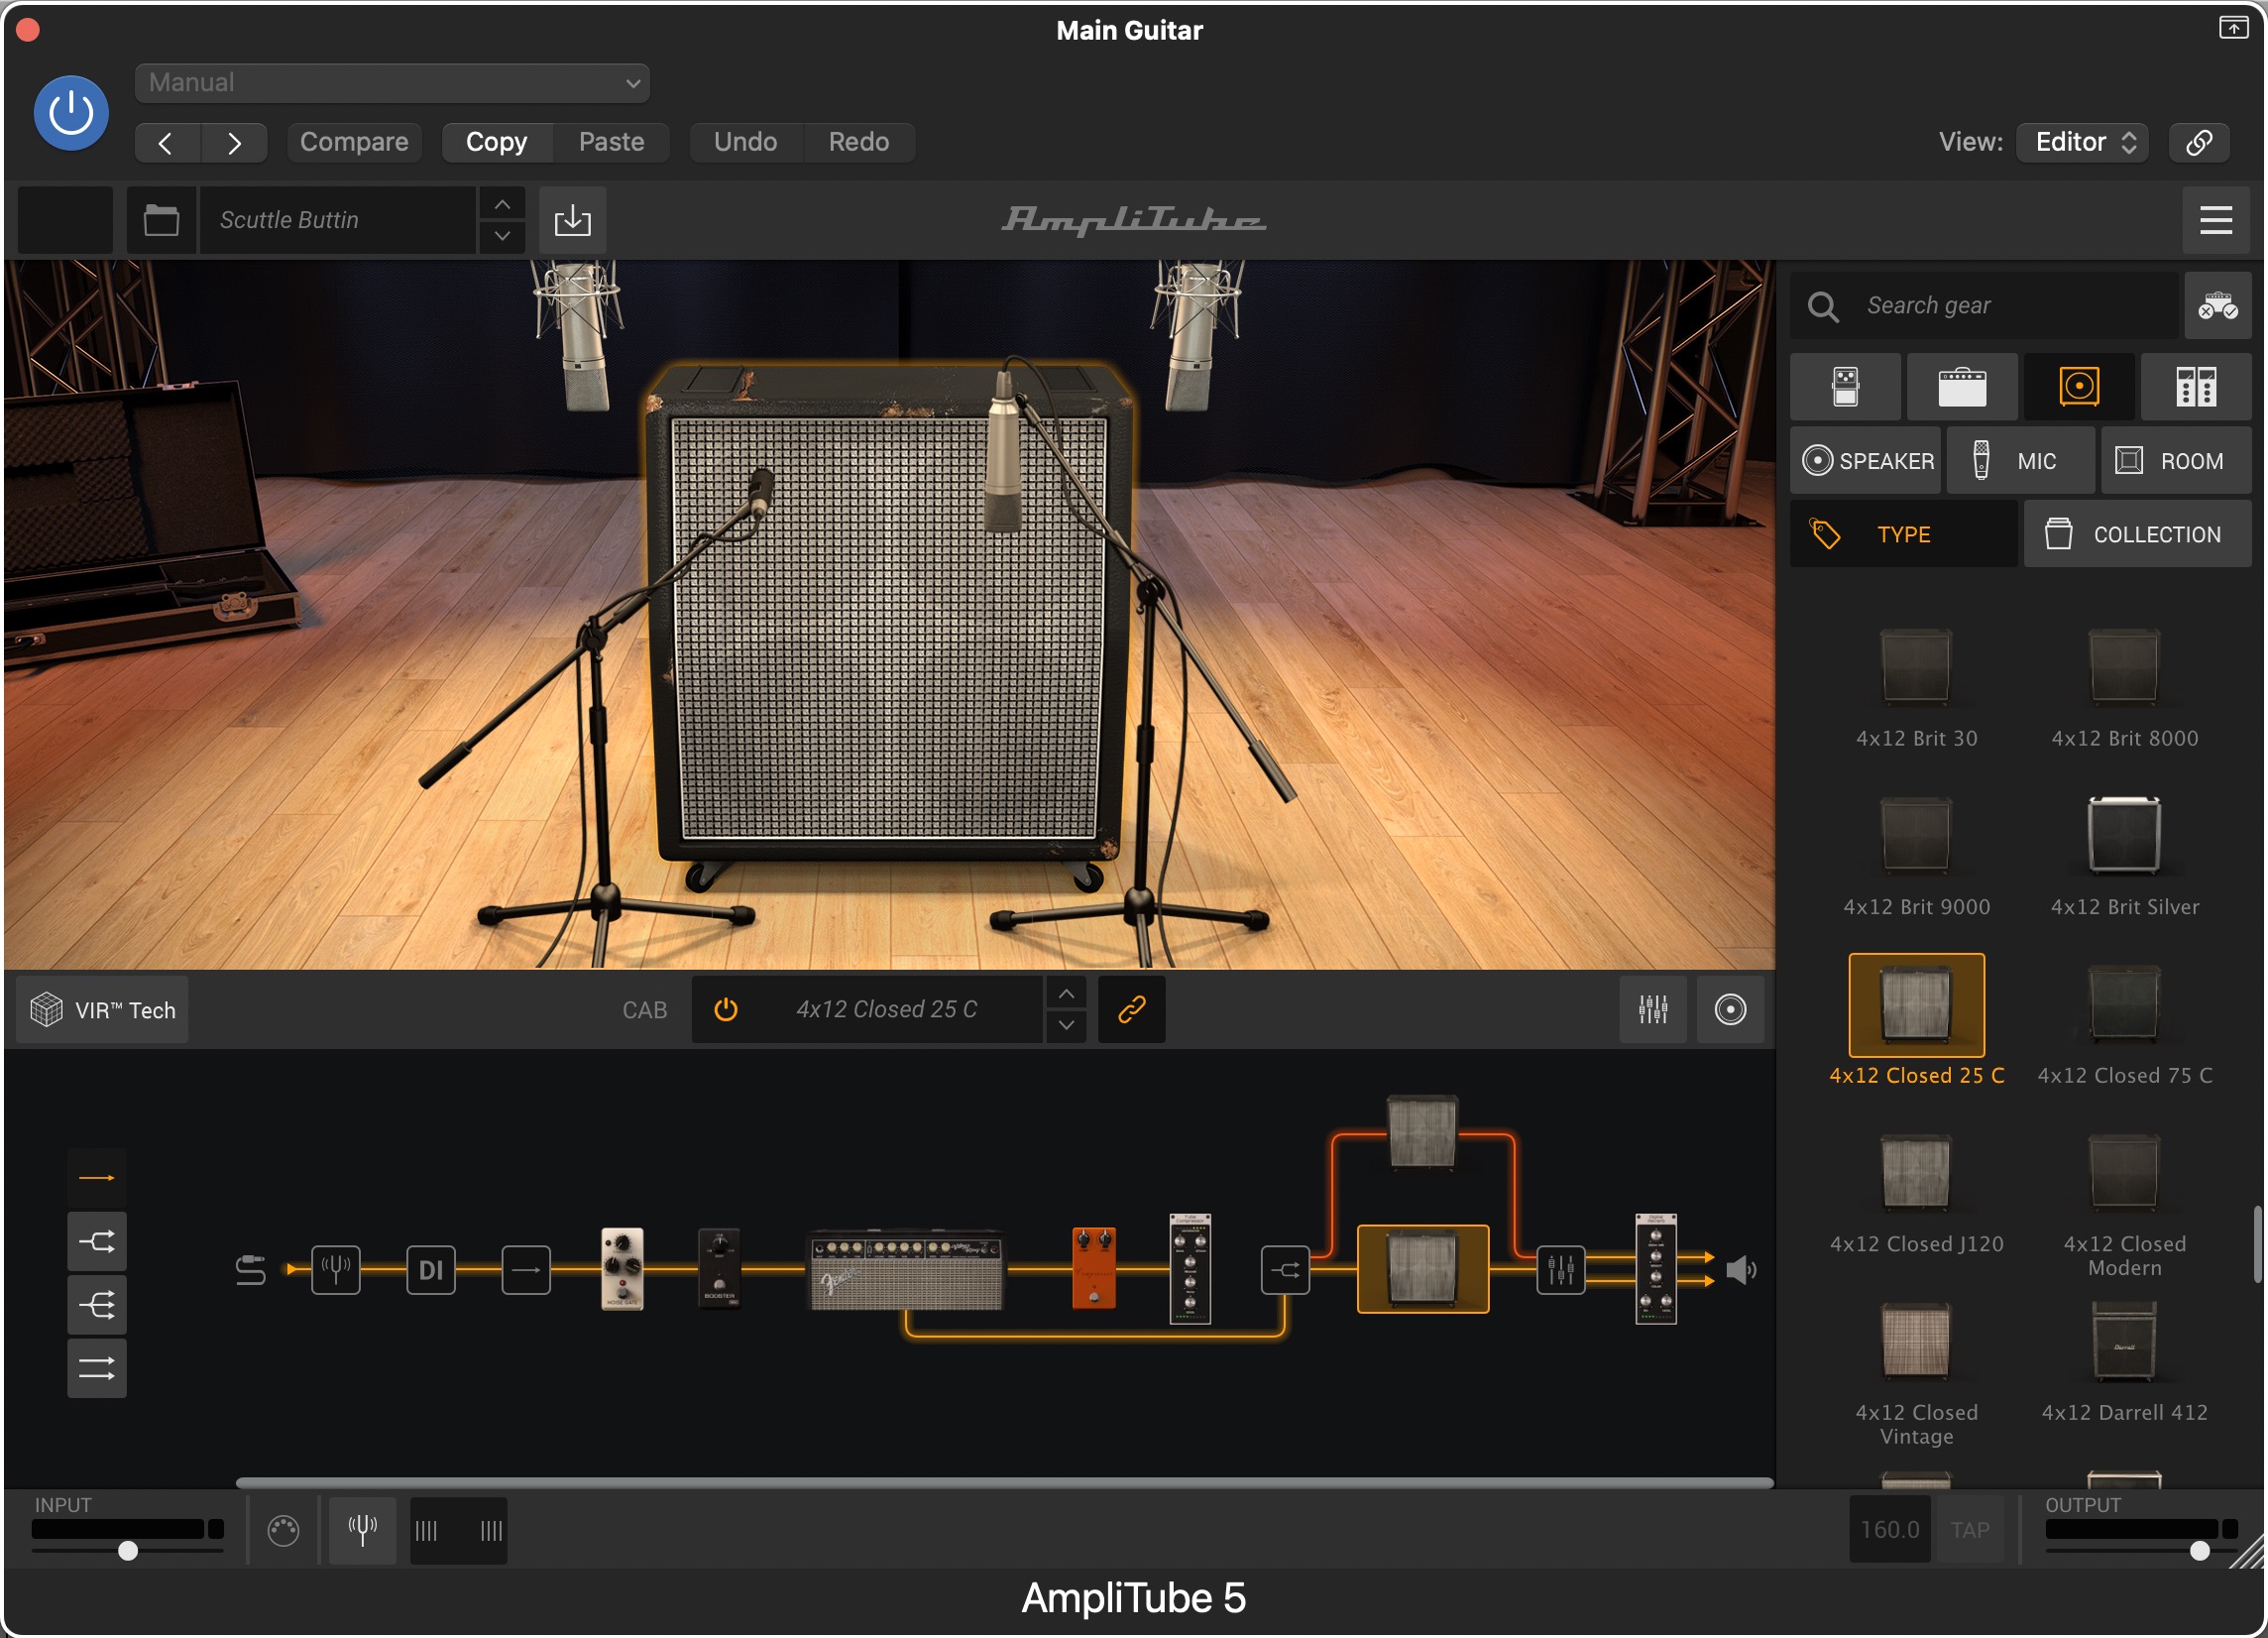This screenshot has height=1638, width=2268.
Task: Go to next preset arrow
Action: (234, 142)
